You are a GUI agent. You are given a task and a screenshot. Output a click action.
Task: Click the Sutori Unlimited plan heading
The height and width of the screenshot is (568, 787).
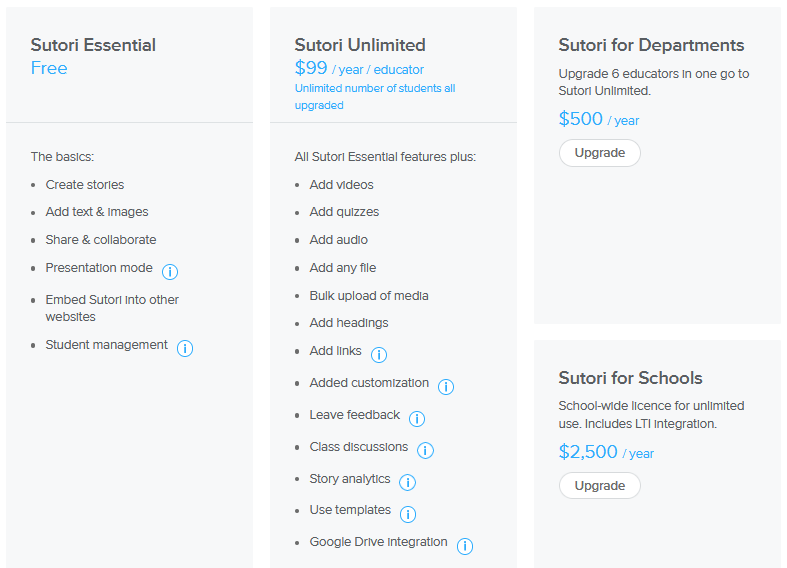pyautogui.click(x=360, y=45)
